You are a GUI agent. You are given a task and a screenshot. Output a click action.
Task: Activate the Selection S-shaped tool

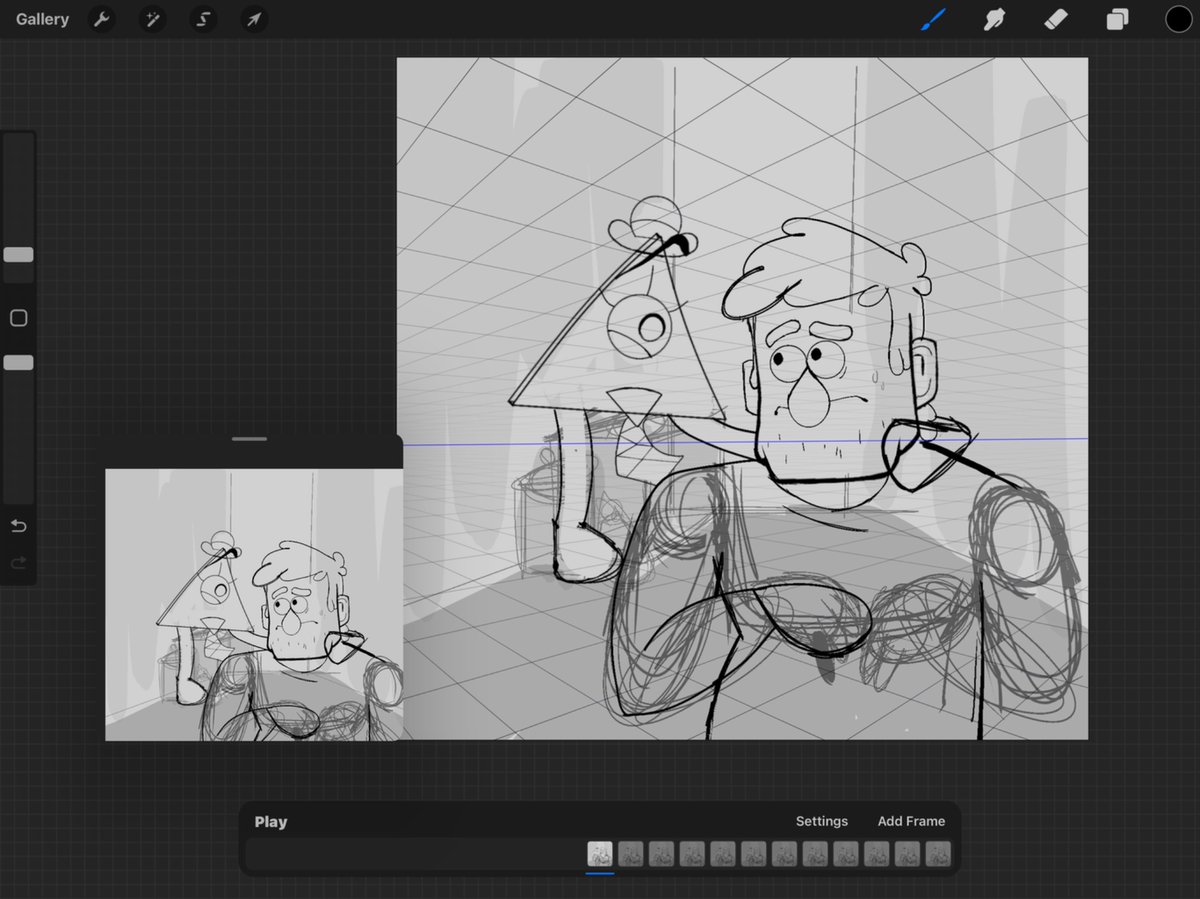pos(203,19)
